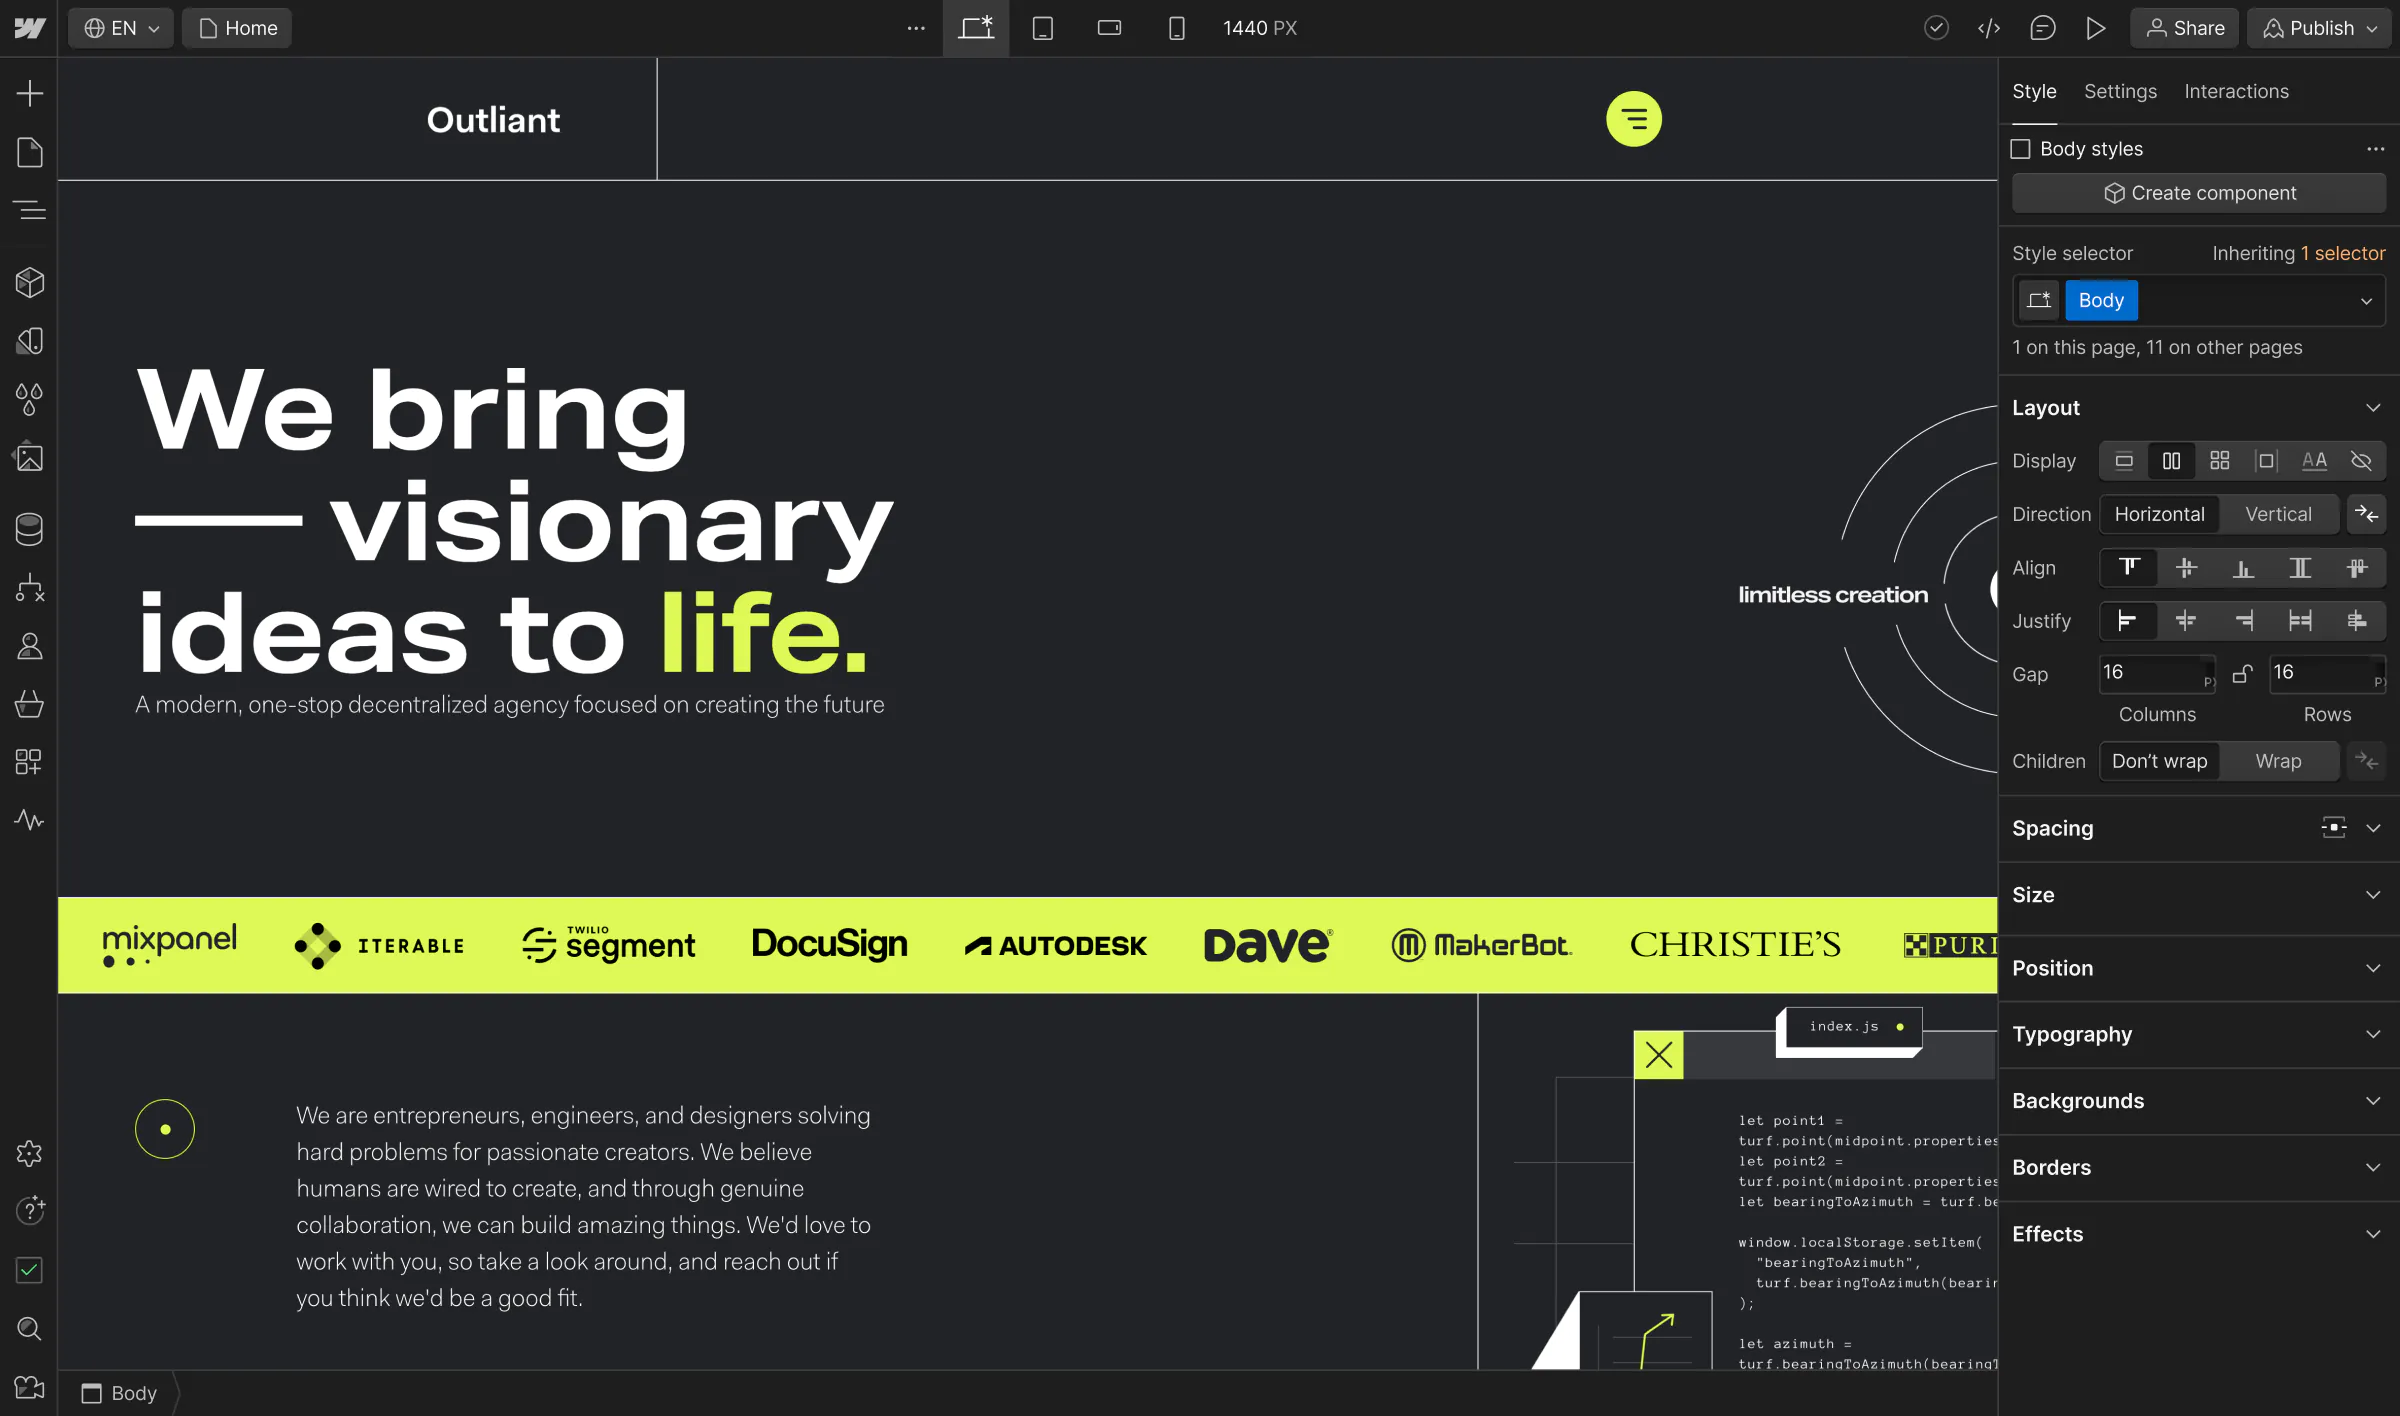Image resolution: width=2400 pixels, height=1416 pixels.
Task: Open the export code icon
Action: click(1988, 28)
